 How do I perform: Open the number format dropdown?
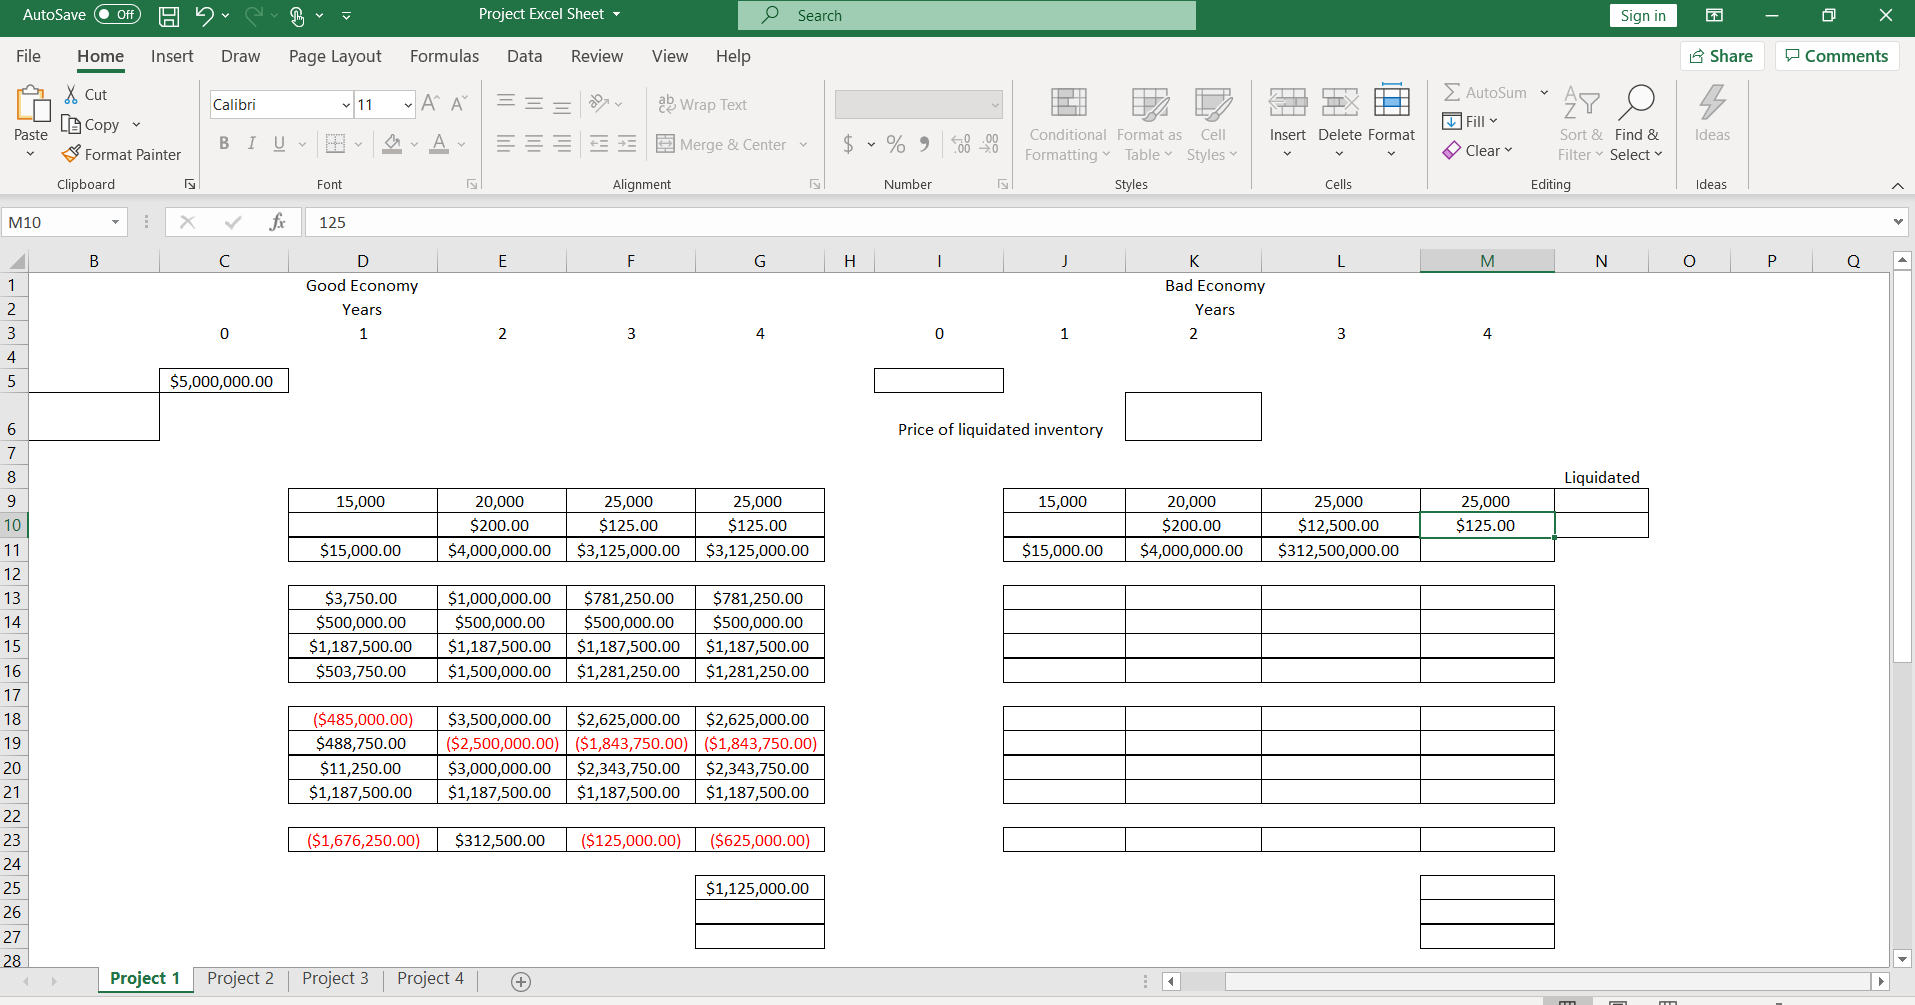(995, 105)
